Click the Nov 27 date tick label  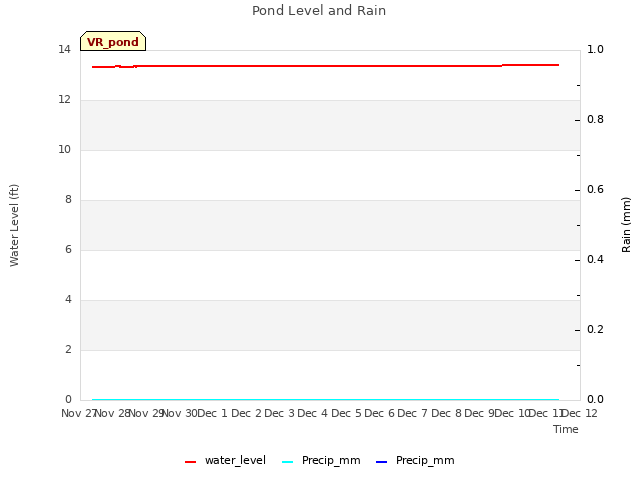[79, 413]
